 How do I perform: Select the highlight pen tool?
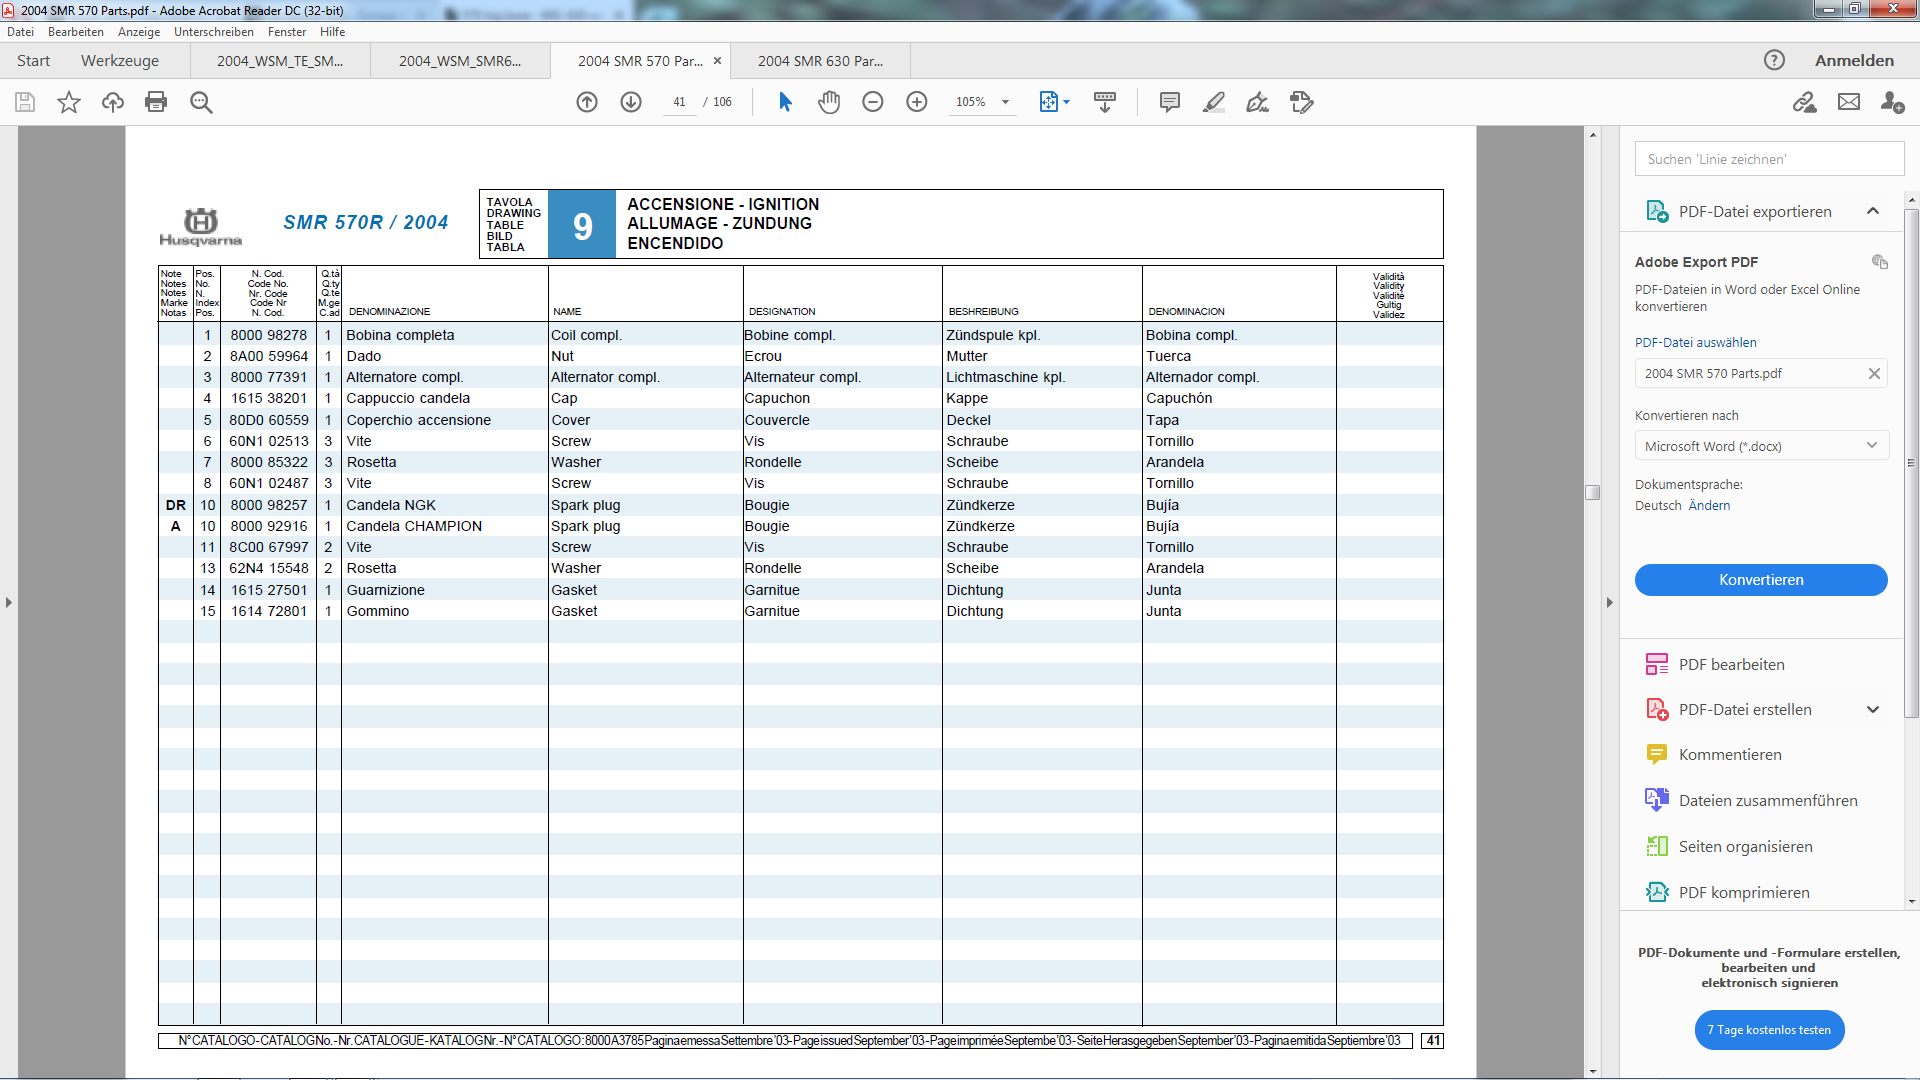click(1214, 102)
